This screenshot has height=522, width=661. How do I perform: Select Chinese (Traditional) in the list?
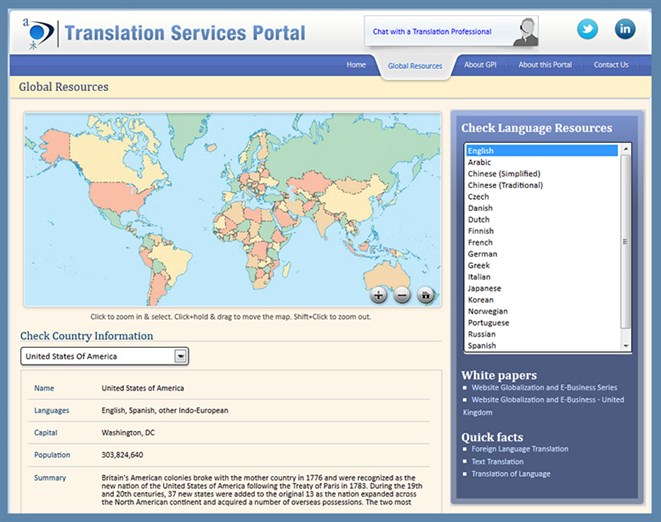tap(542, 185)
